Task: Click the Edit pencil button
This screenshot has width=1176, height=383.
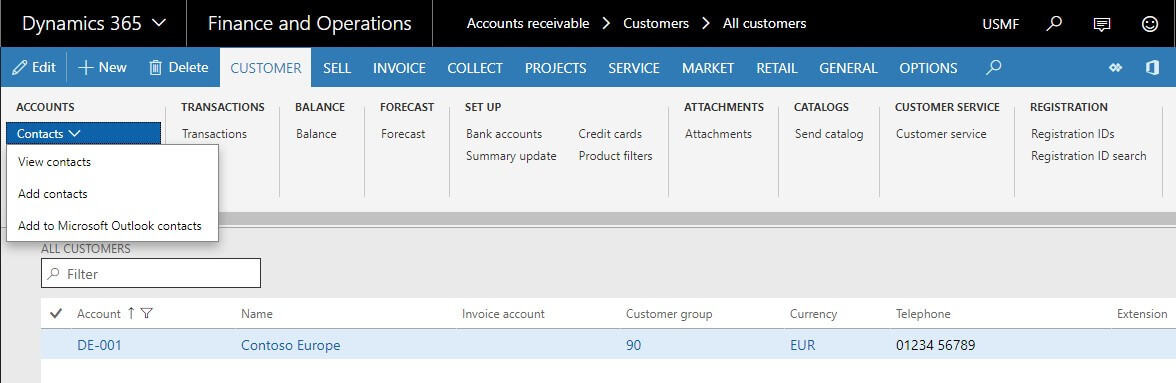Action: point(34,67)
